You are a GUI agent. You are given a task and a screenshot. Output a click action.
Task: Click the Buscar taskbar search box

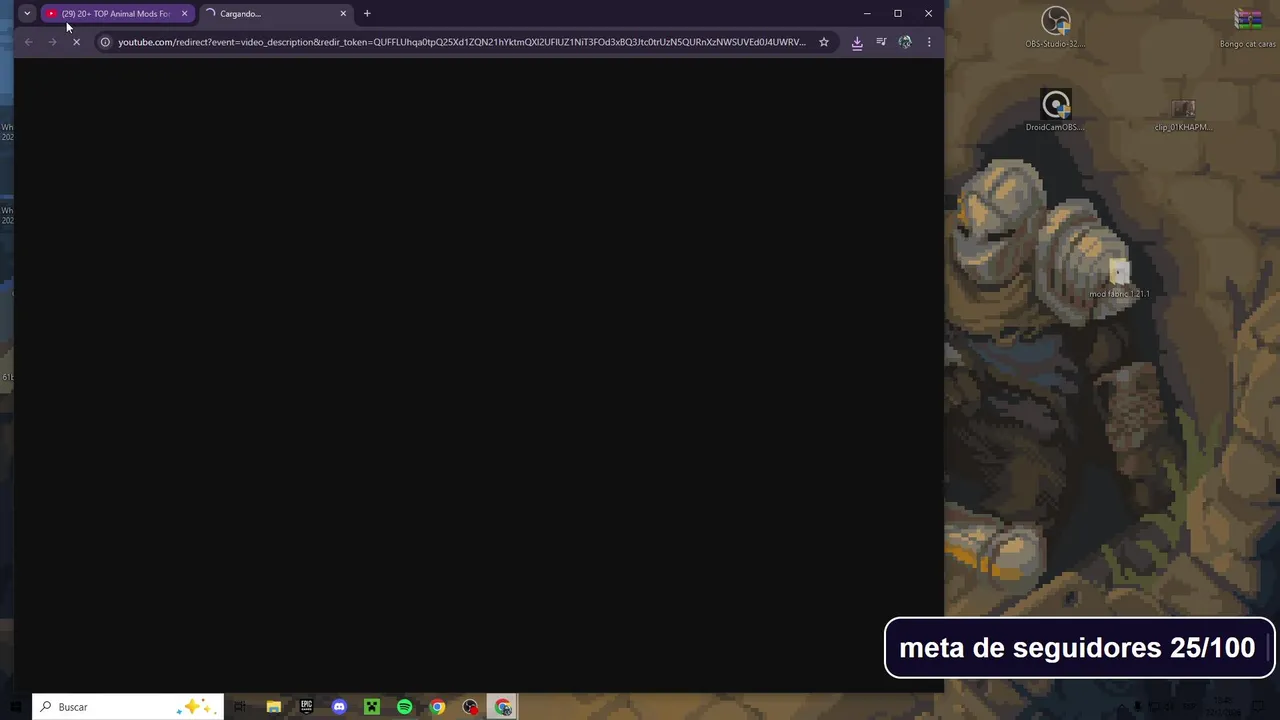pos(128,707)
